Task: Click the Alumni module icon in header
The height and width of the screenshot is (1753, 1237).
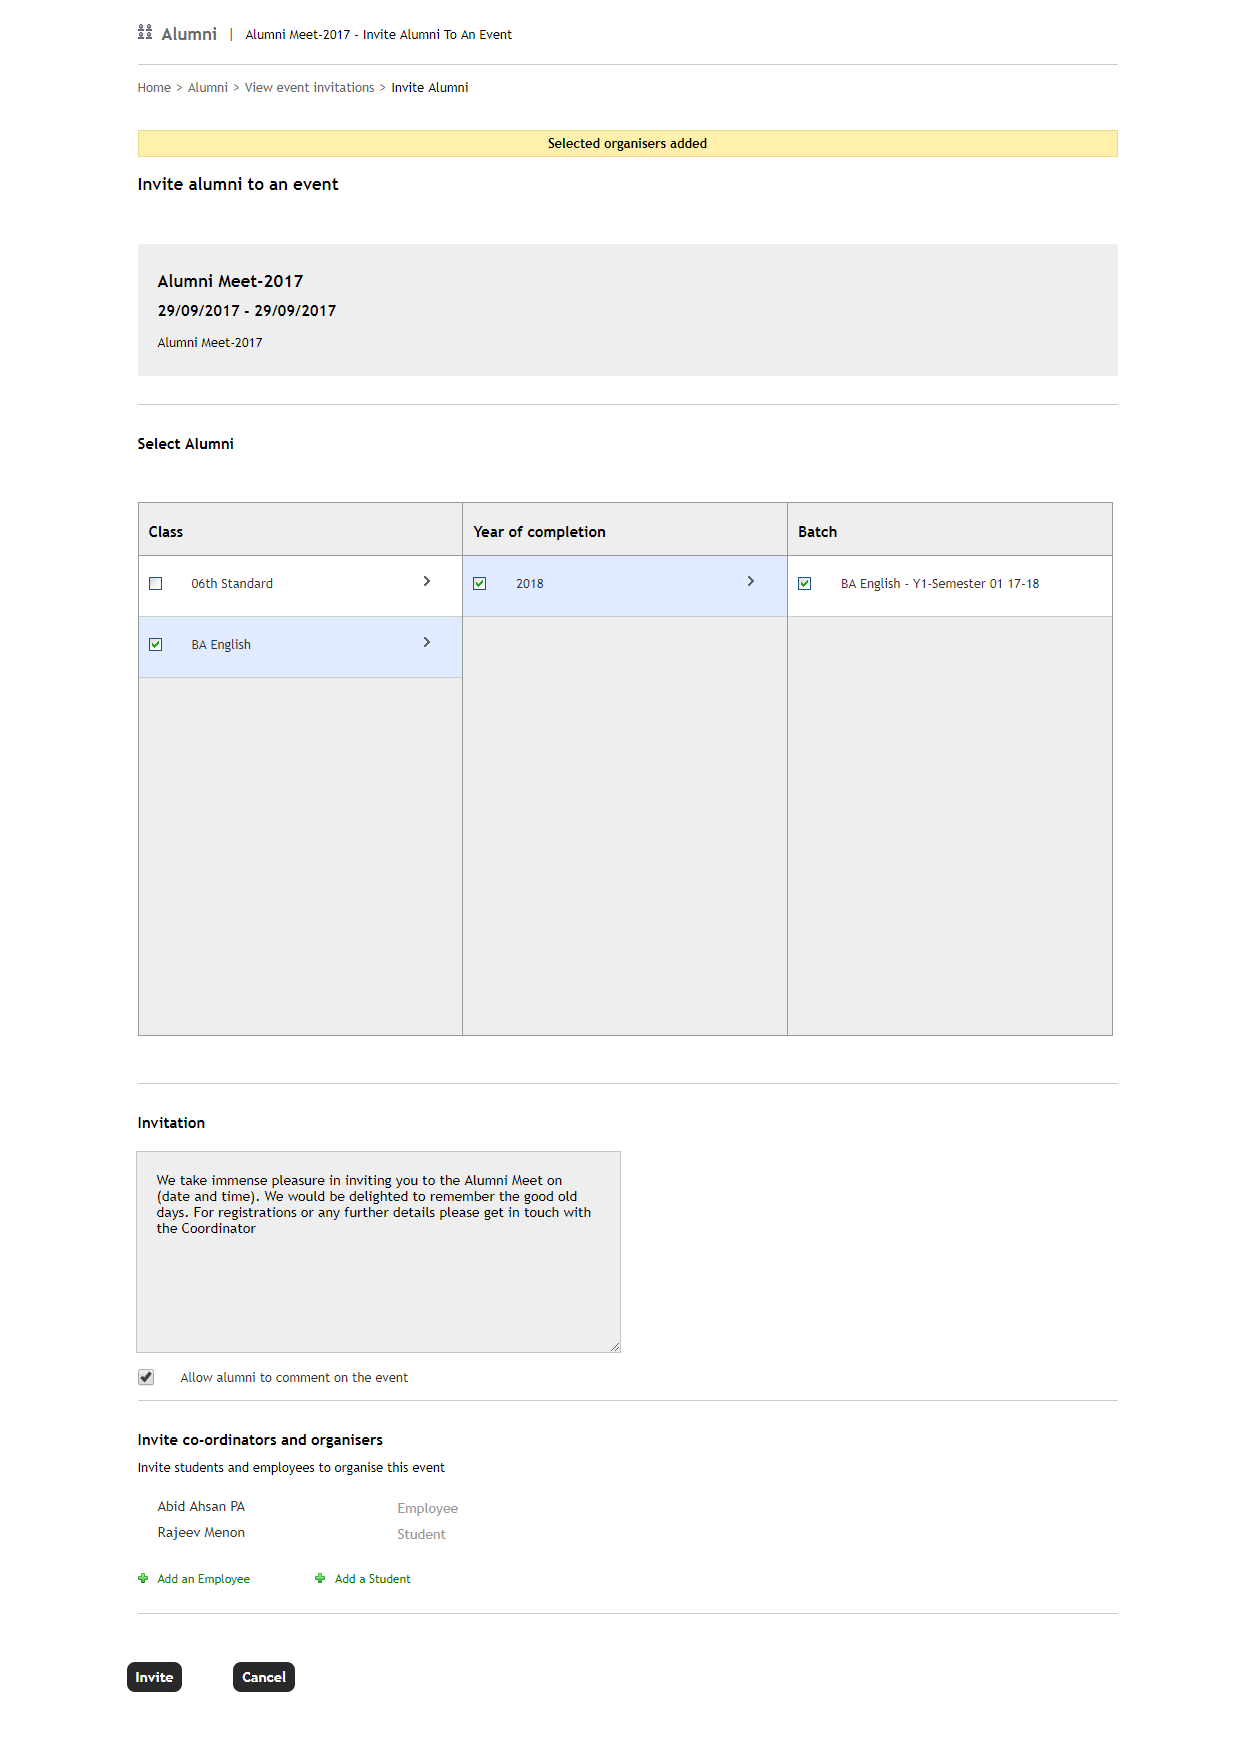Action: [x=145, y=33]
